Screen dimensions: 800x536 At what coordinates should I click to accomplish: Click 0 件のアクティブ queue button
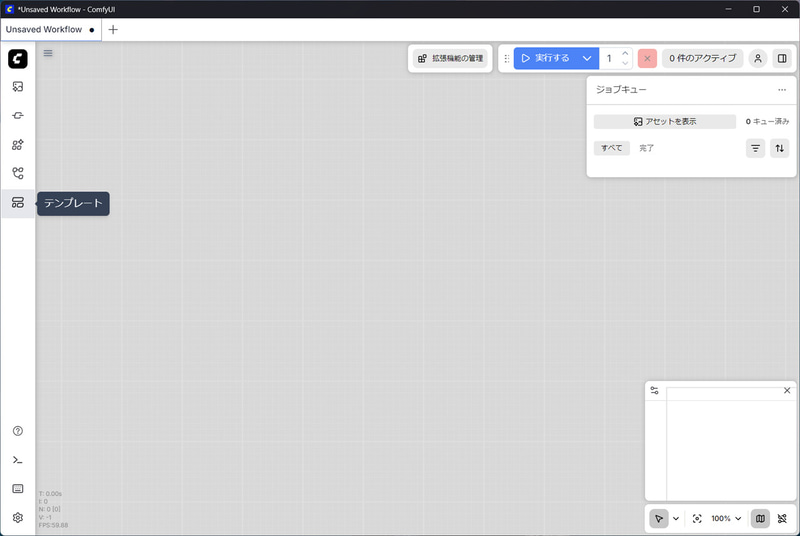click(x=703, y=58)
